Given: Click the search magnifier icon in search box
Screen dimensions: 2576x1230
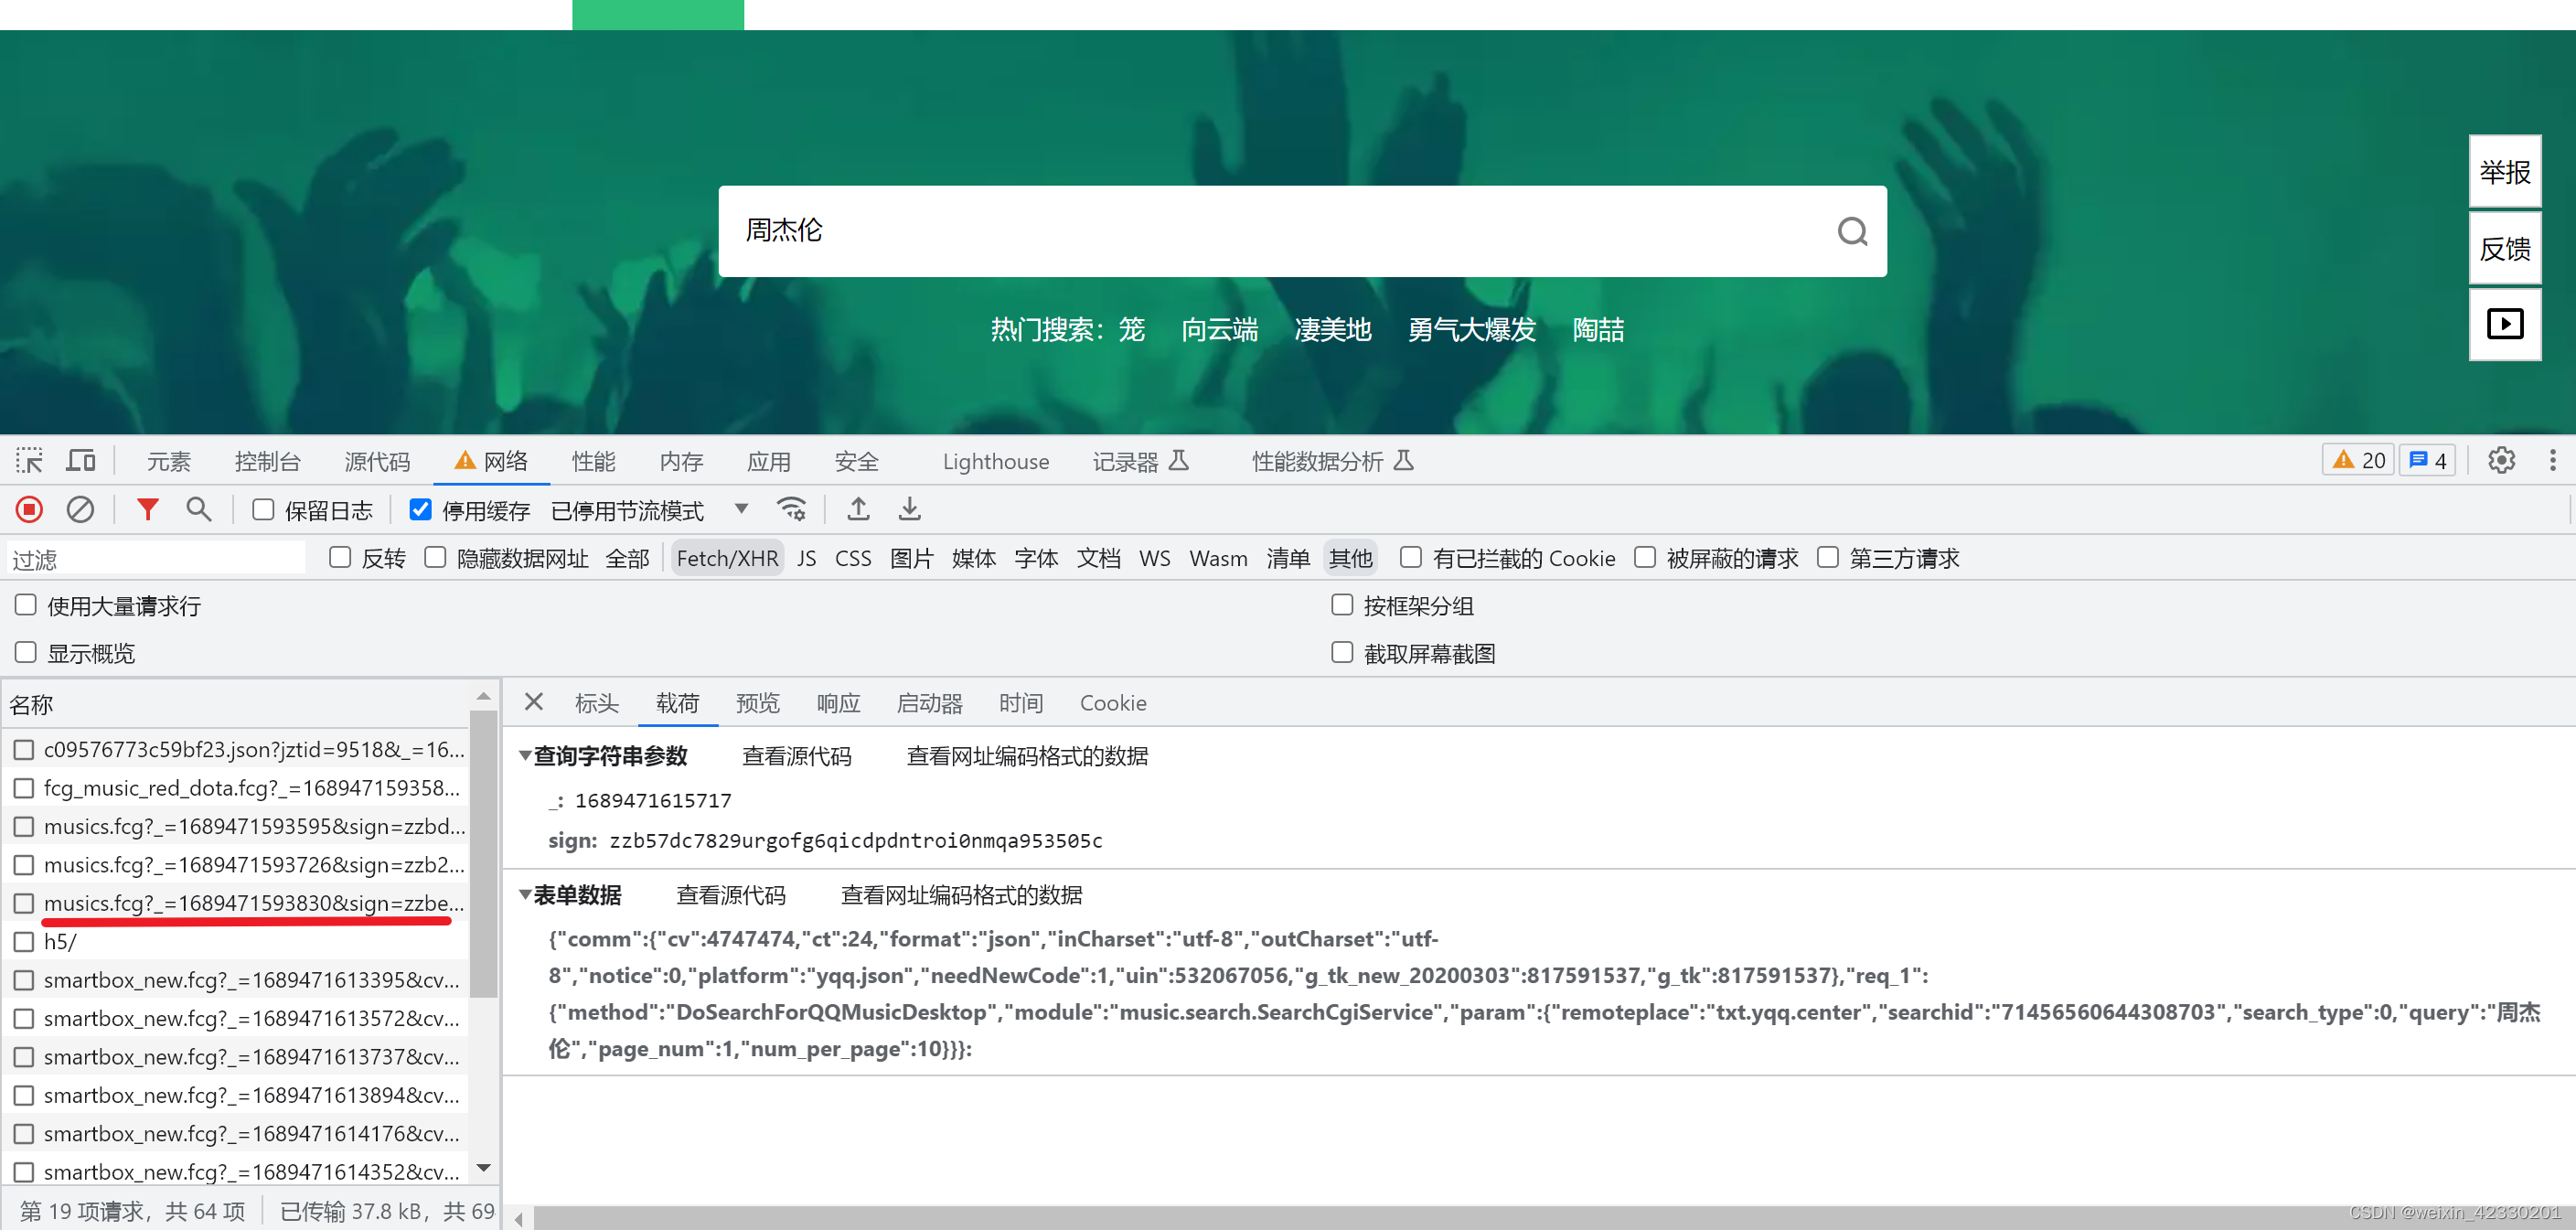Looking at the screenshot, I should click(x=1852, y=231).
